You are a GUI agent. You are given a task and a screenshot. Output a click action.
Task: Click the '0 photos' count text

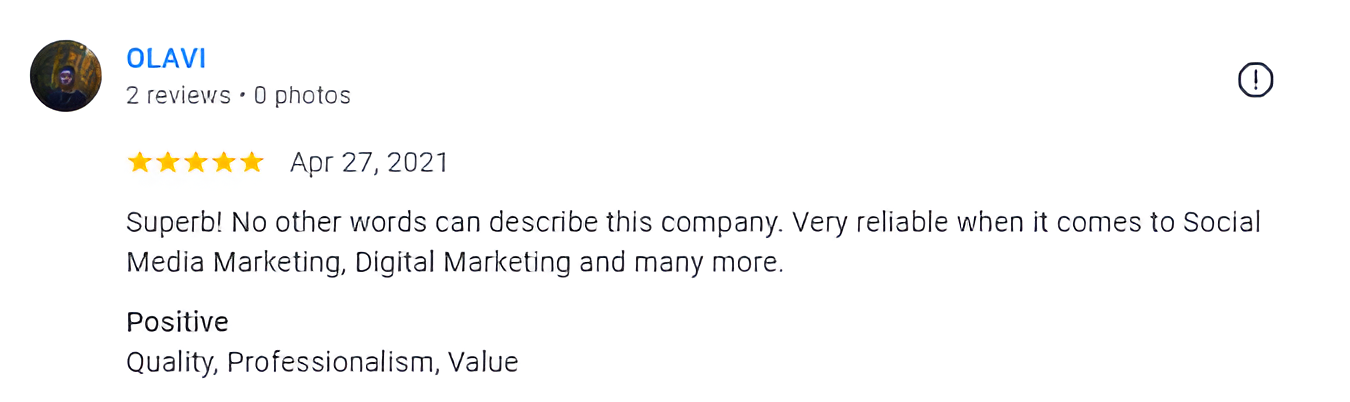tap(302, 96)
